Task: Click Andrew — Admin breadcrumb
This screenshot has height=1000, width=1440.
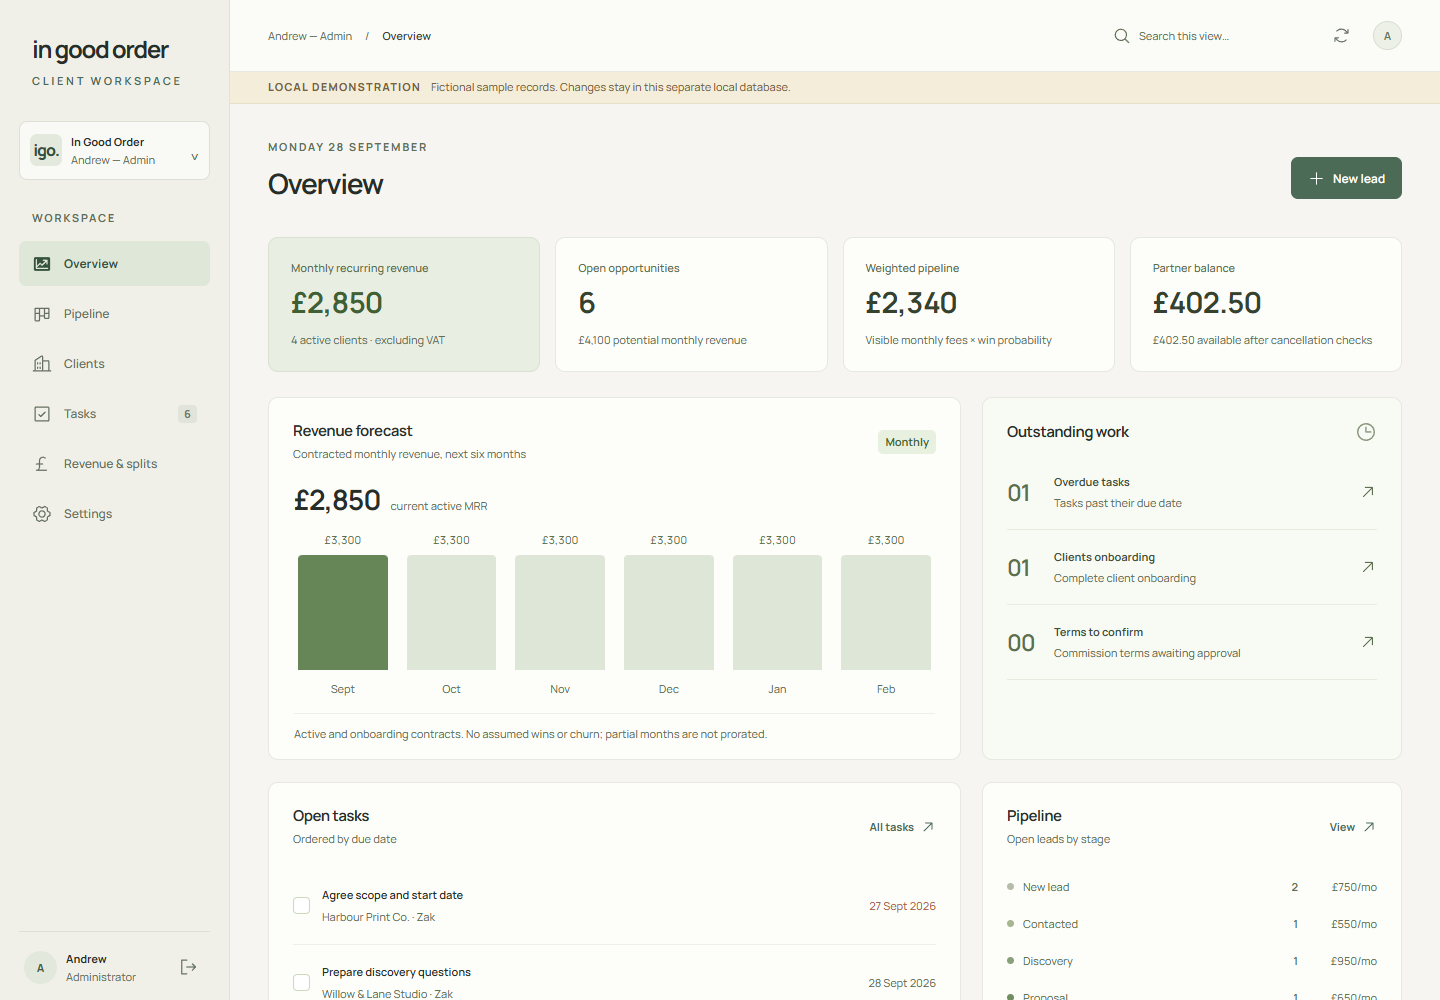Action: (310, 36)
